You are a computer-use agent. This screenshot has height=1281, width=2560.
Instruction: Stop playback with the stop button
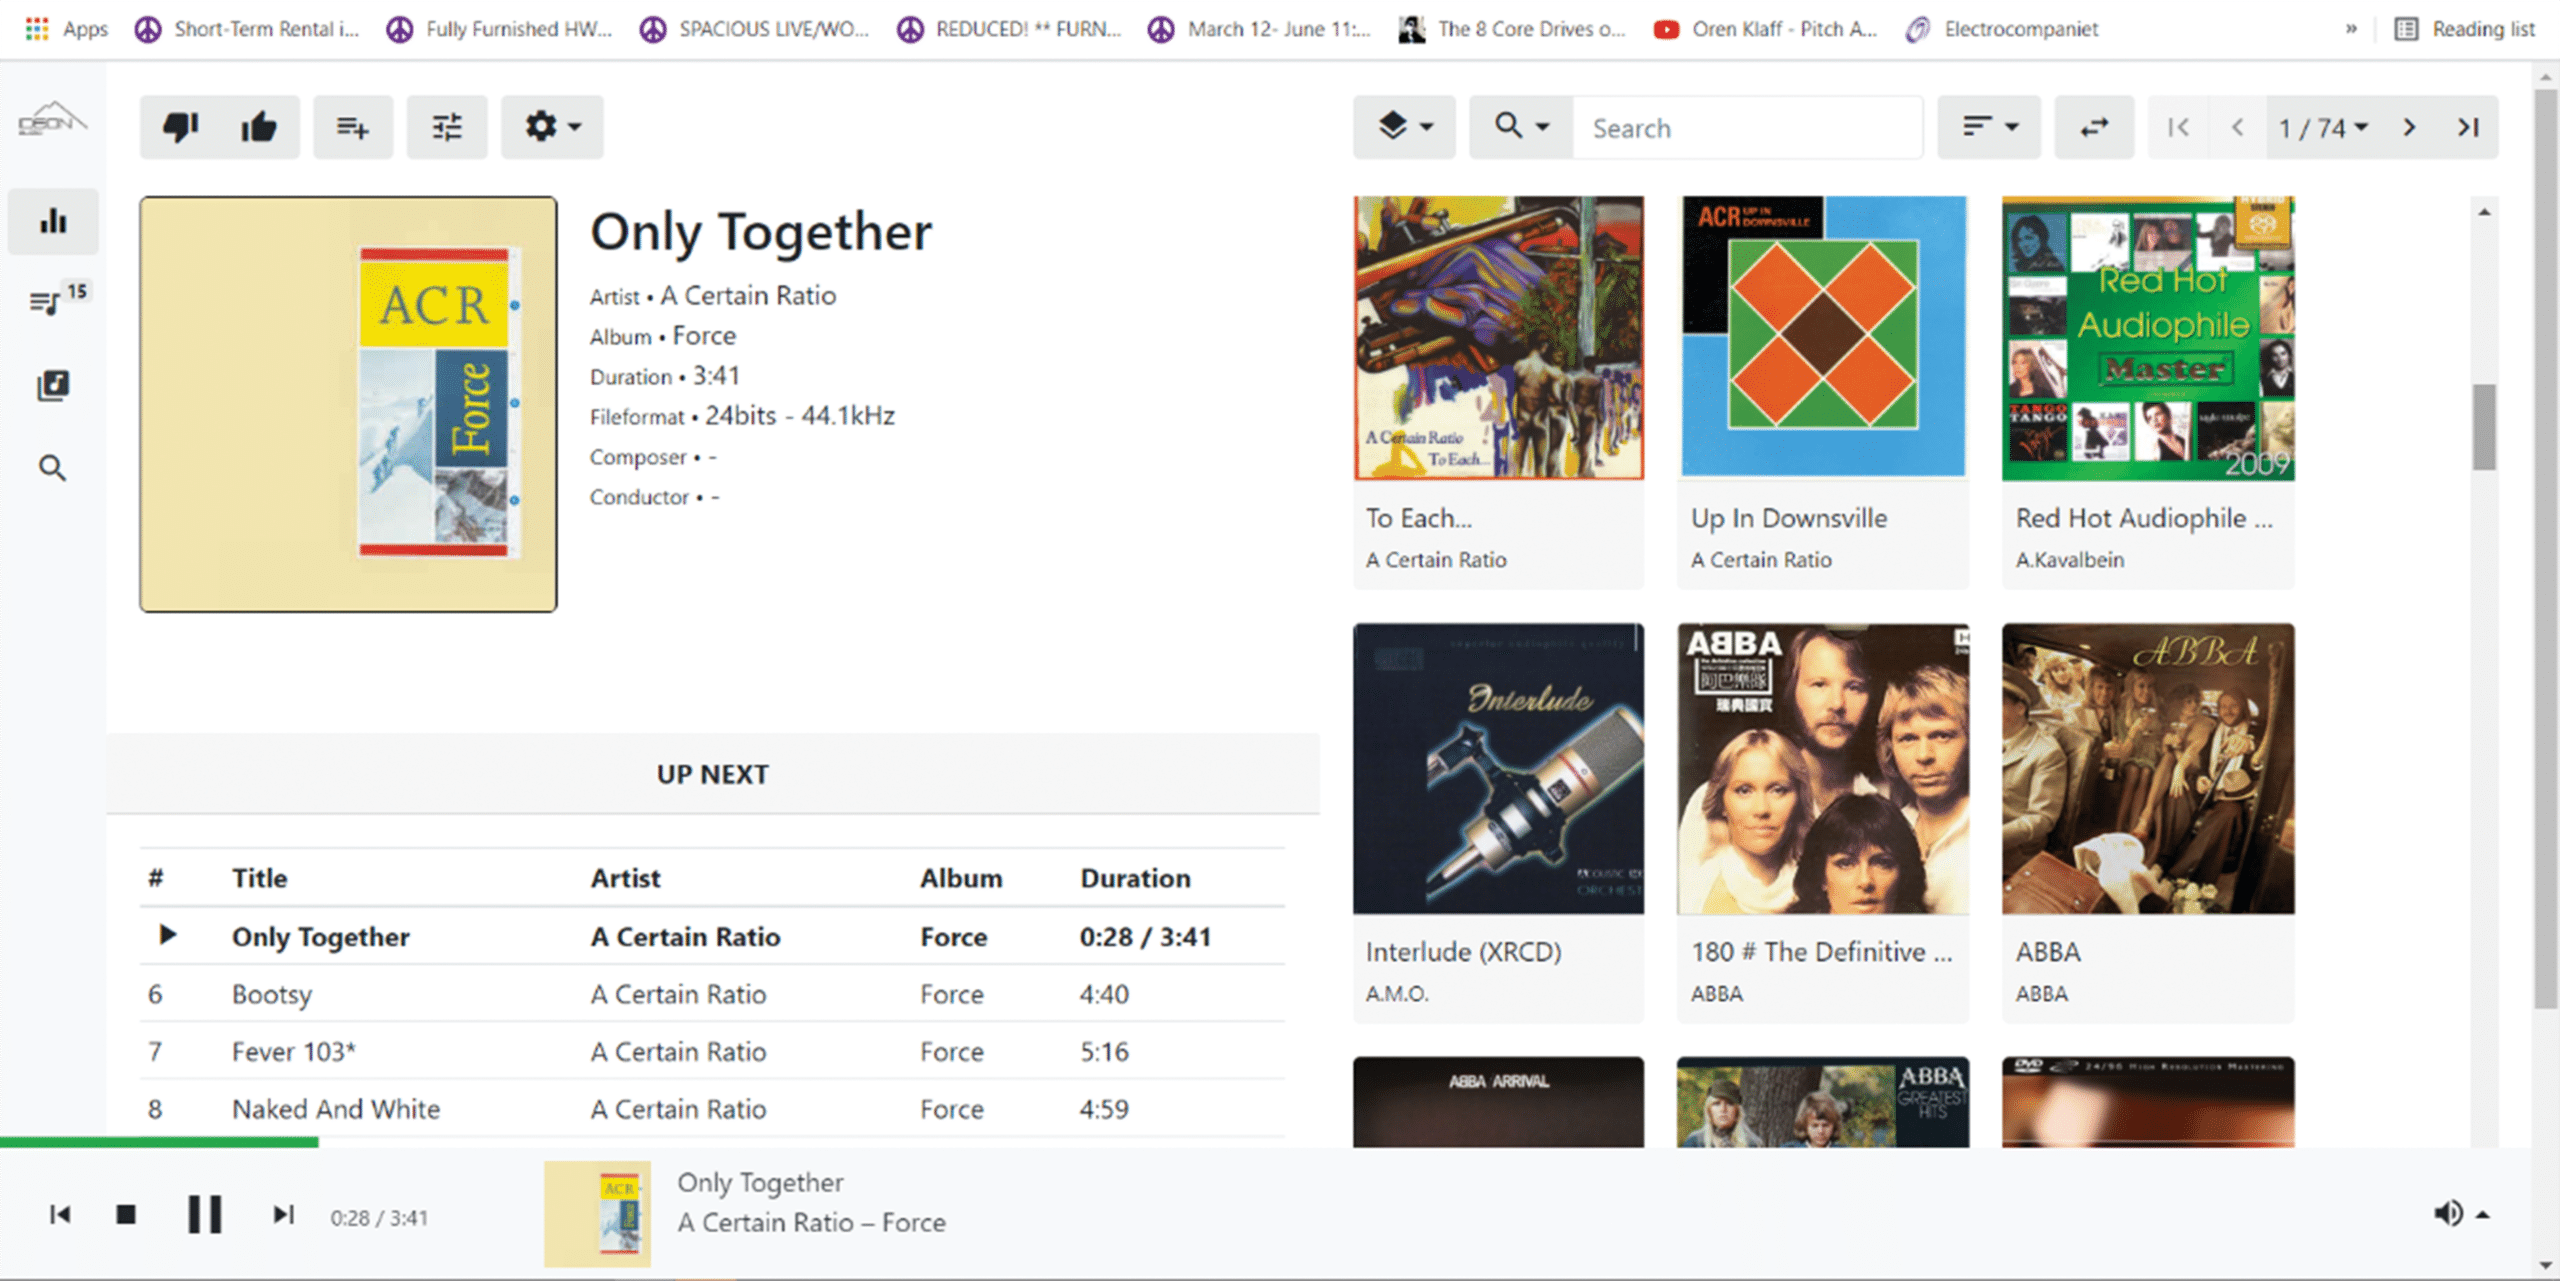(126, 1214)
